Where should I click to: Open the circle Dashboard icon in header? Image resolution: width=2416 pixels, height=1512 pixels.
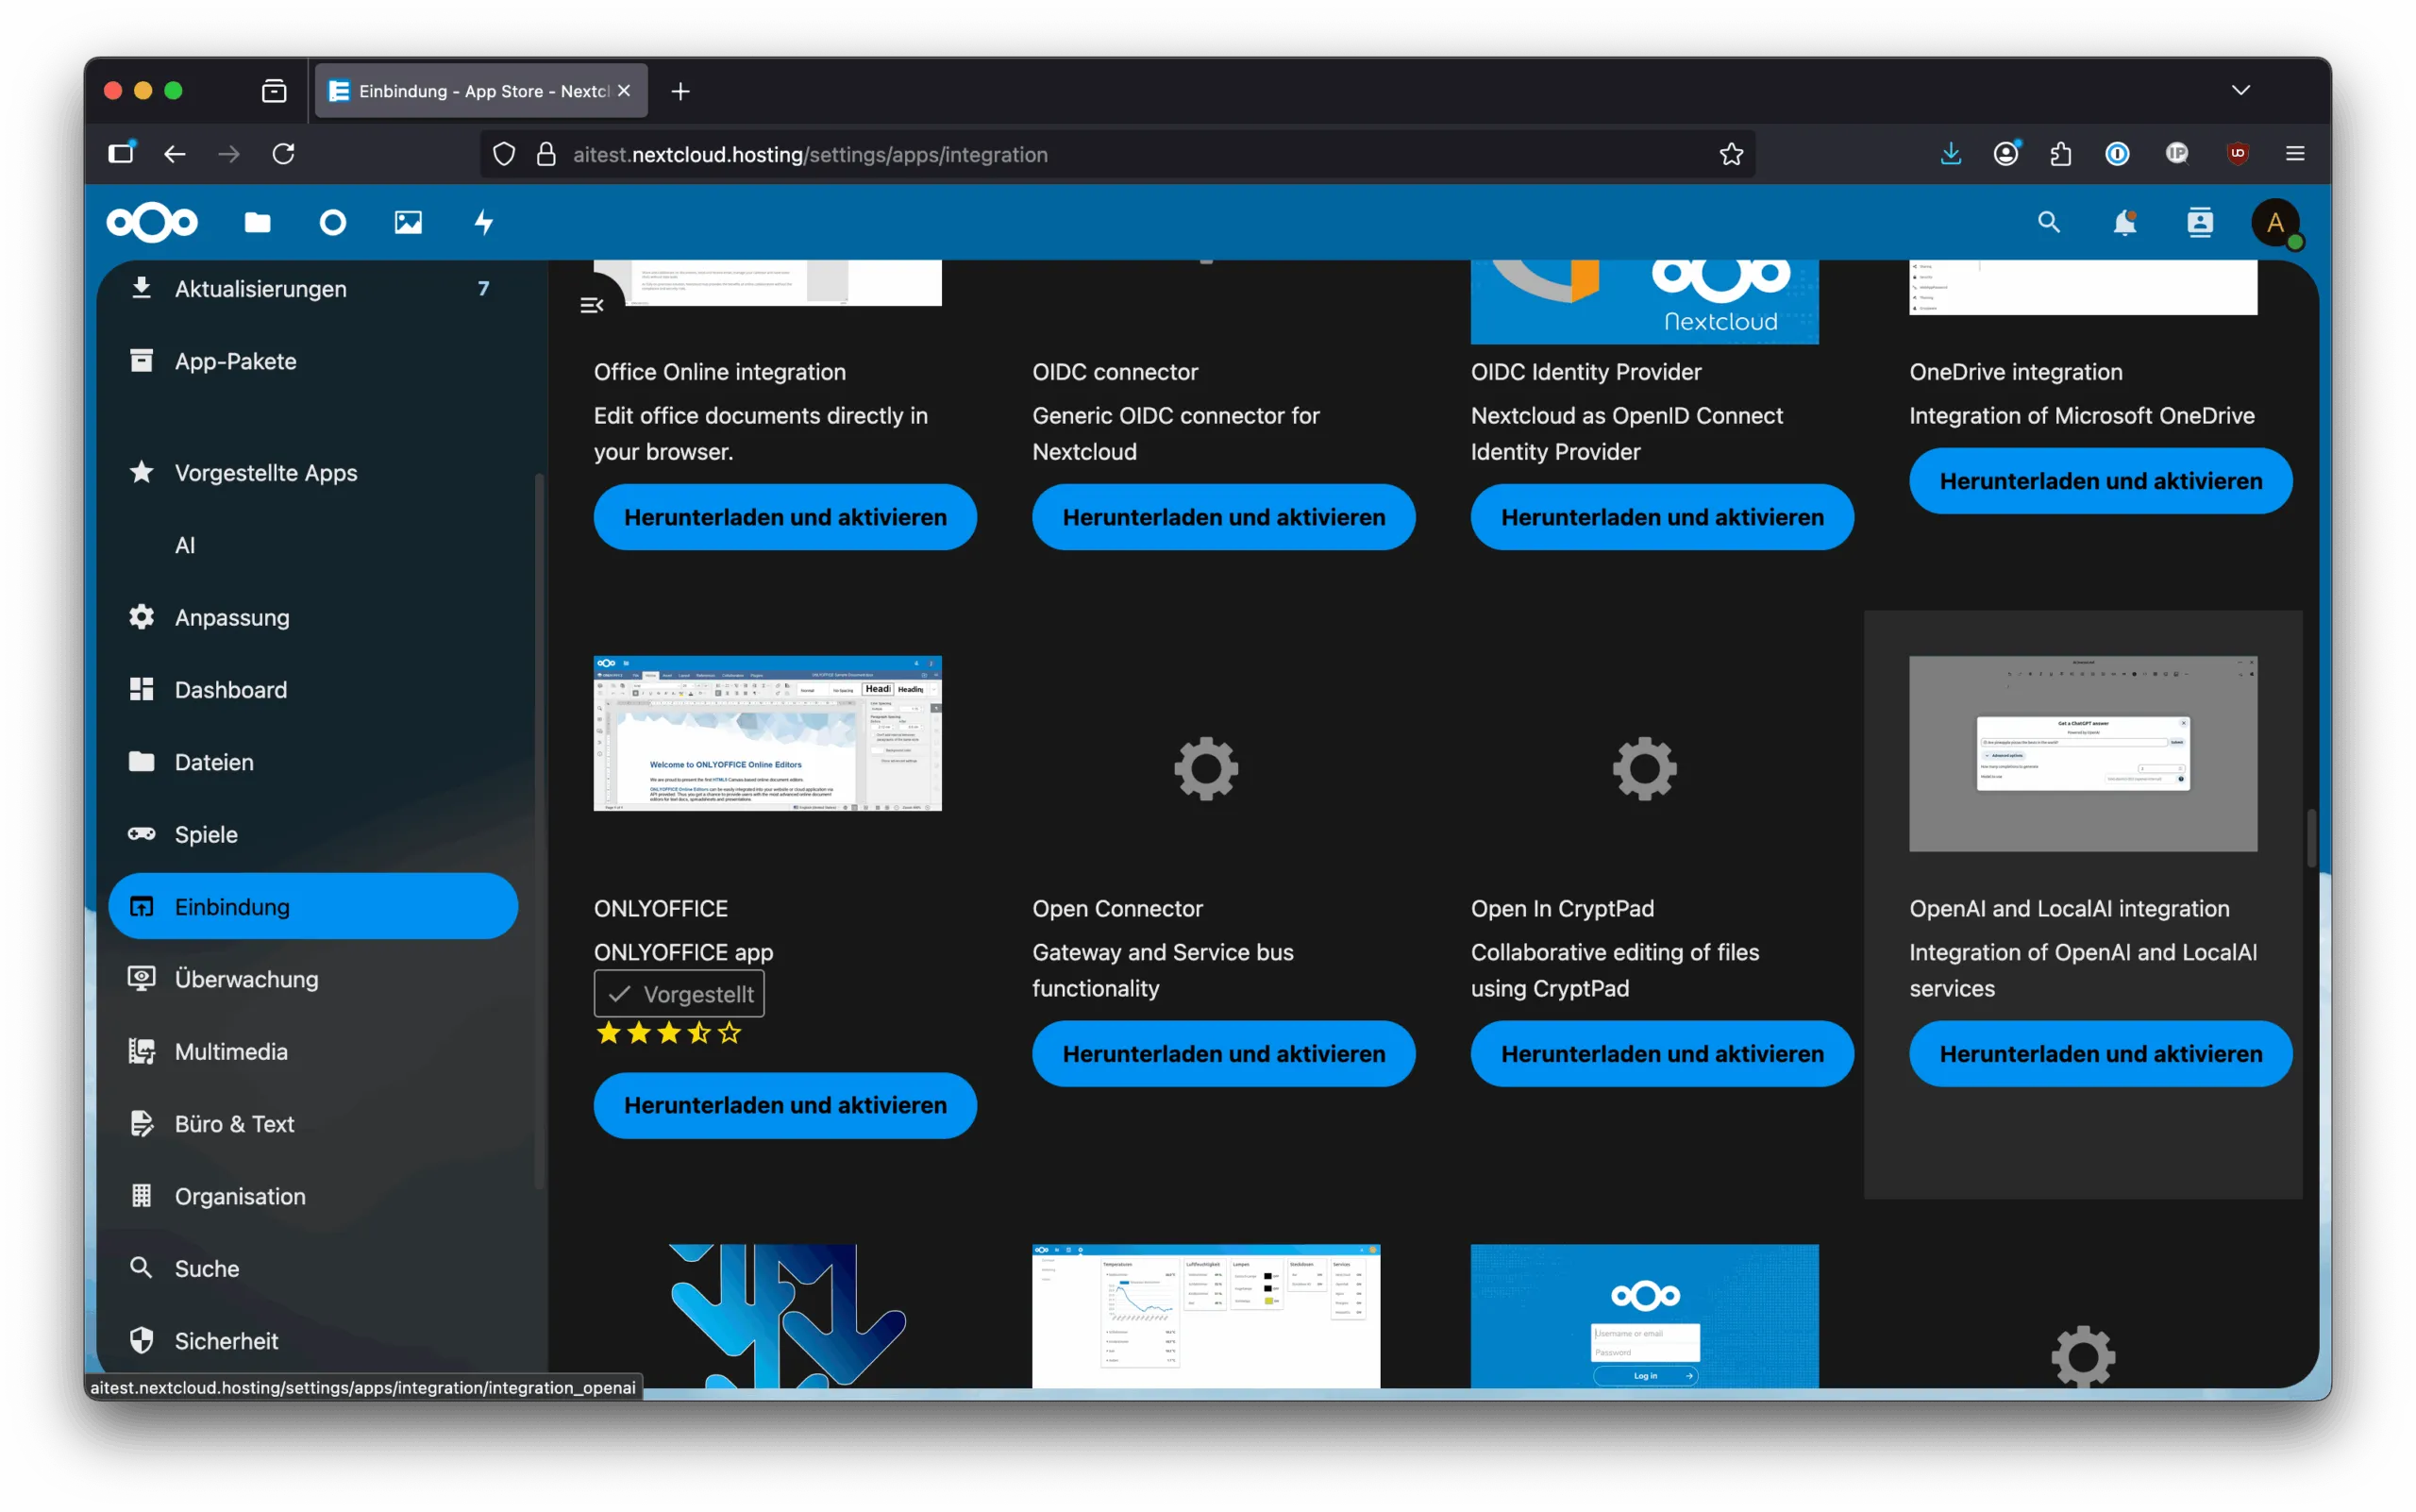tap(332, 222)
